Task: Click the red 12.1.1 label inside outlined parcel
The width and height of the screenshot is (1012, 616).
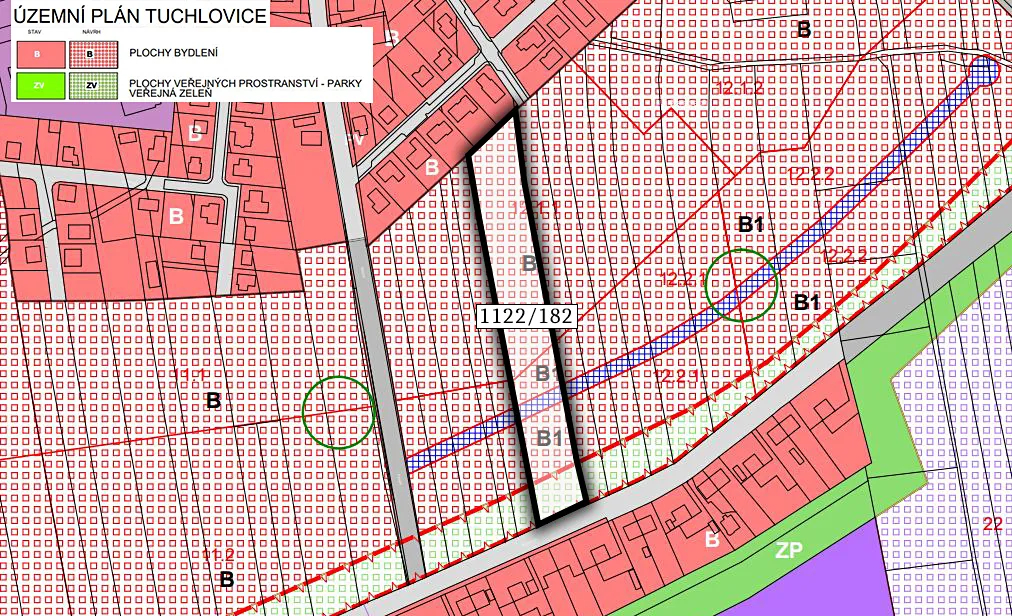Action: [x=533, y=207]
